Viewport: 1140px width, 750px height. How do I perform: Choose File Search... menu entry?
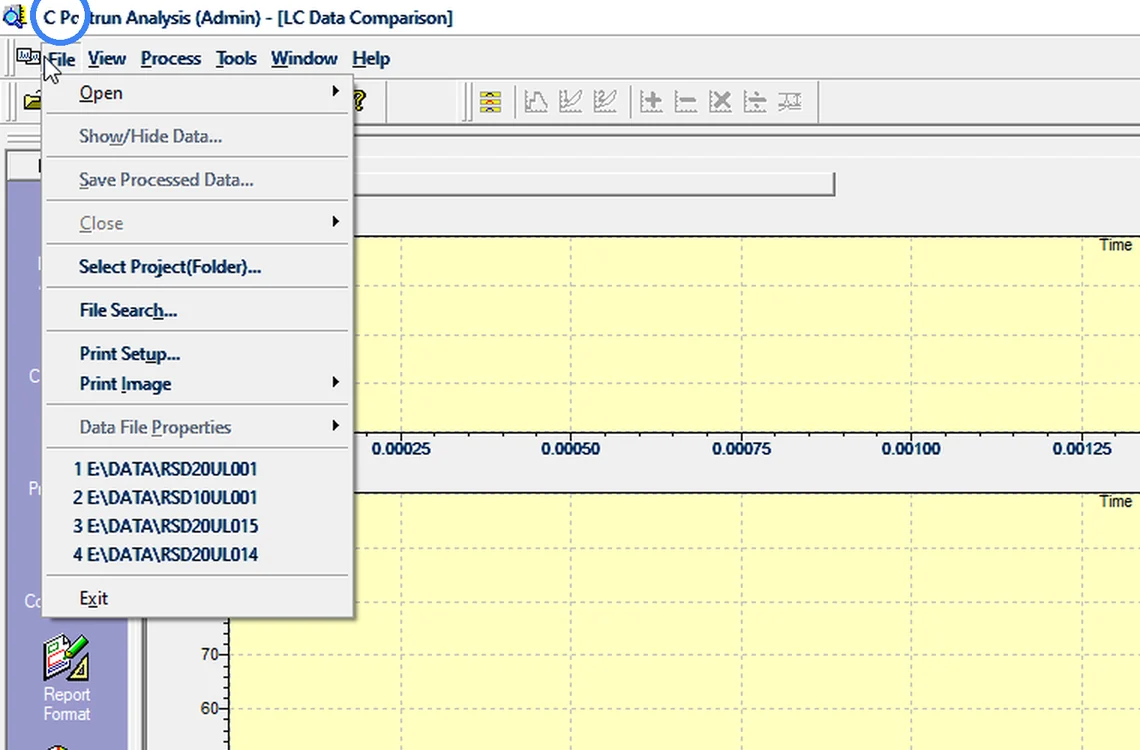tap(198, 310)
